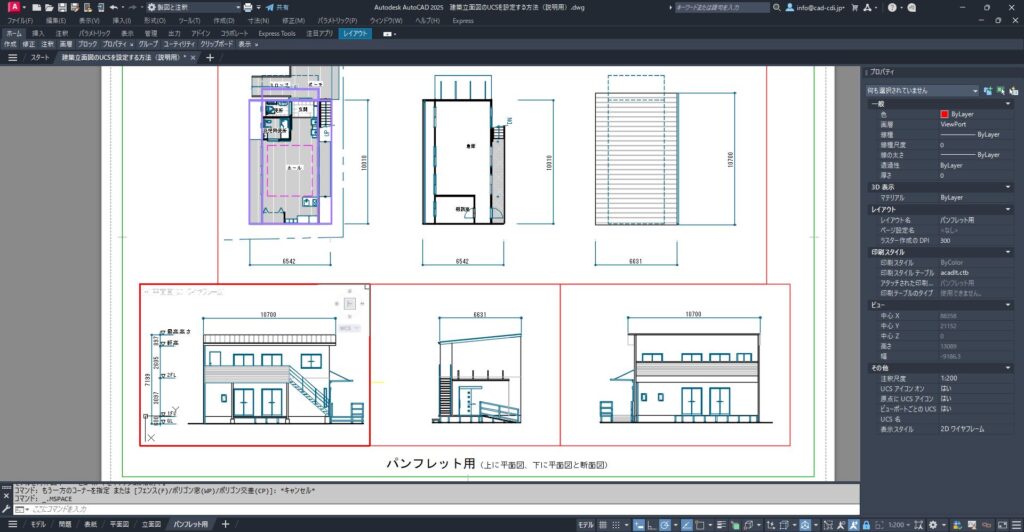Click the lineweight display icon in status bar
The width and height of the screenshot is (1024, 532).
pyautogui.click(x=722, y=525)
